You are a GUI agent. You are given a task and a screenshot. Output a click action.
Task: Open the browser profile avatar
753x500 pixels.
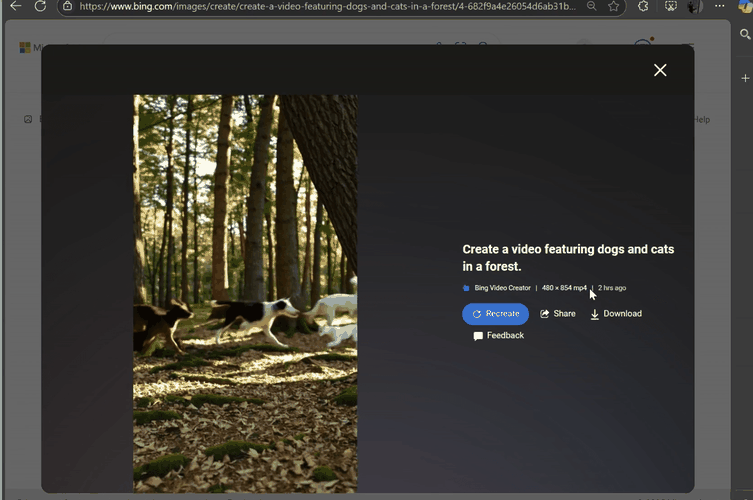tap(694, 6)
